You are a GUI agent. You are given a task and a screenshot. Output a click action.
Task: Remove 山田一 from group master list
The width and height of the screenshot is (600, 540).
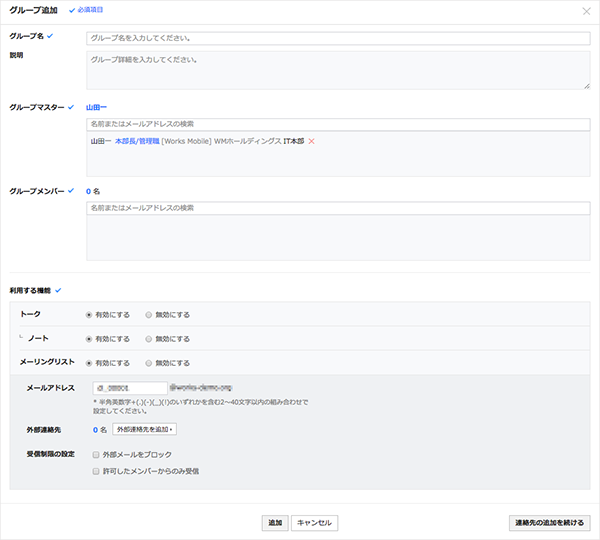click(312, 142)
